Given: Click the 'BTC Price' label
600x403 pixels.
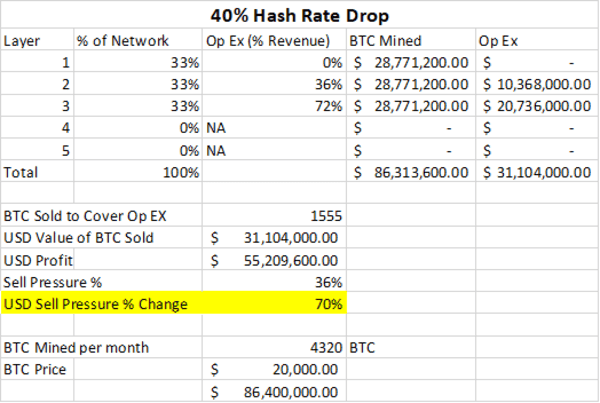Looking at the screenshot, I should coord(35,369).
